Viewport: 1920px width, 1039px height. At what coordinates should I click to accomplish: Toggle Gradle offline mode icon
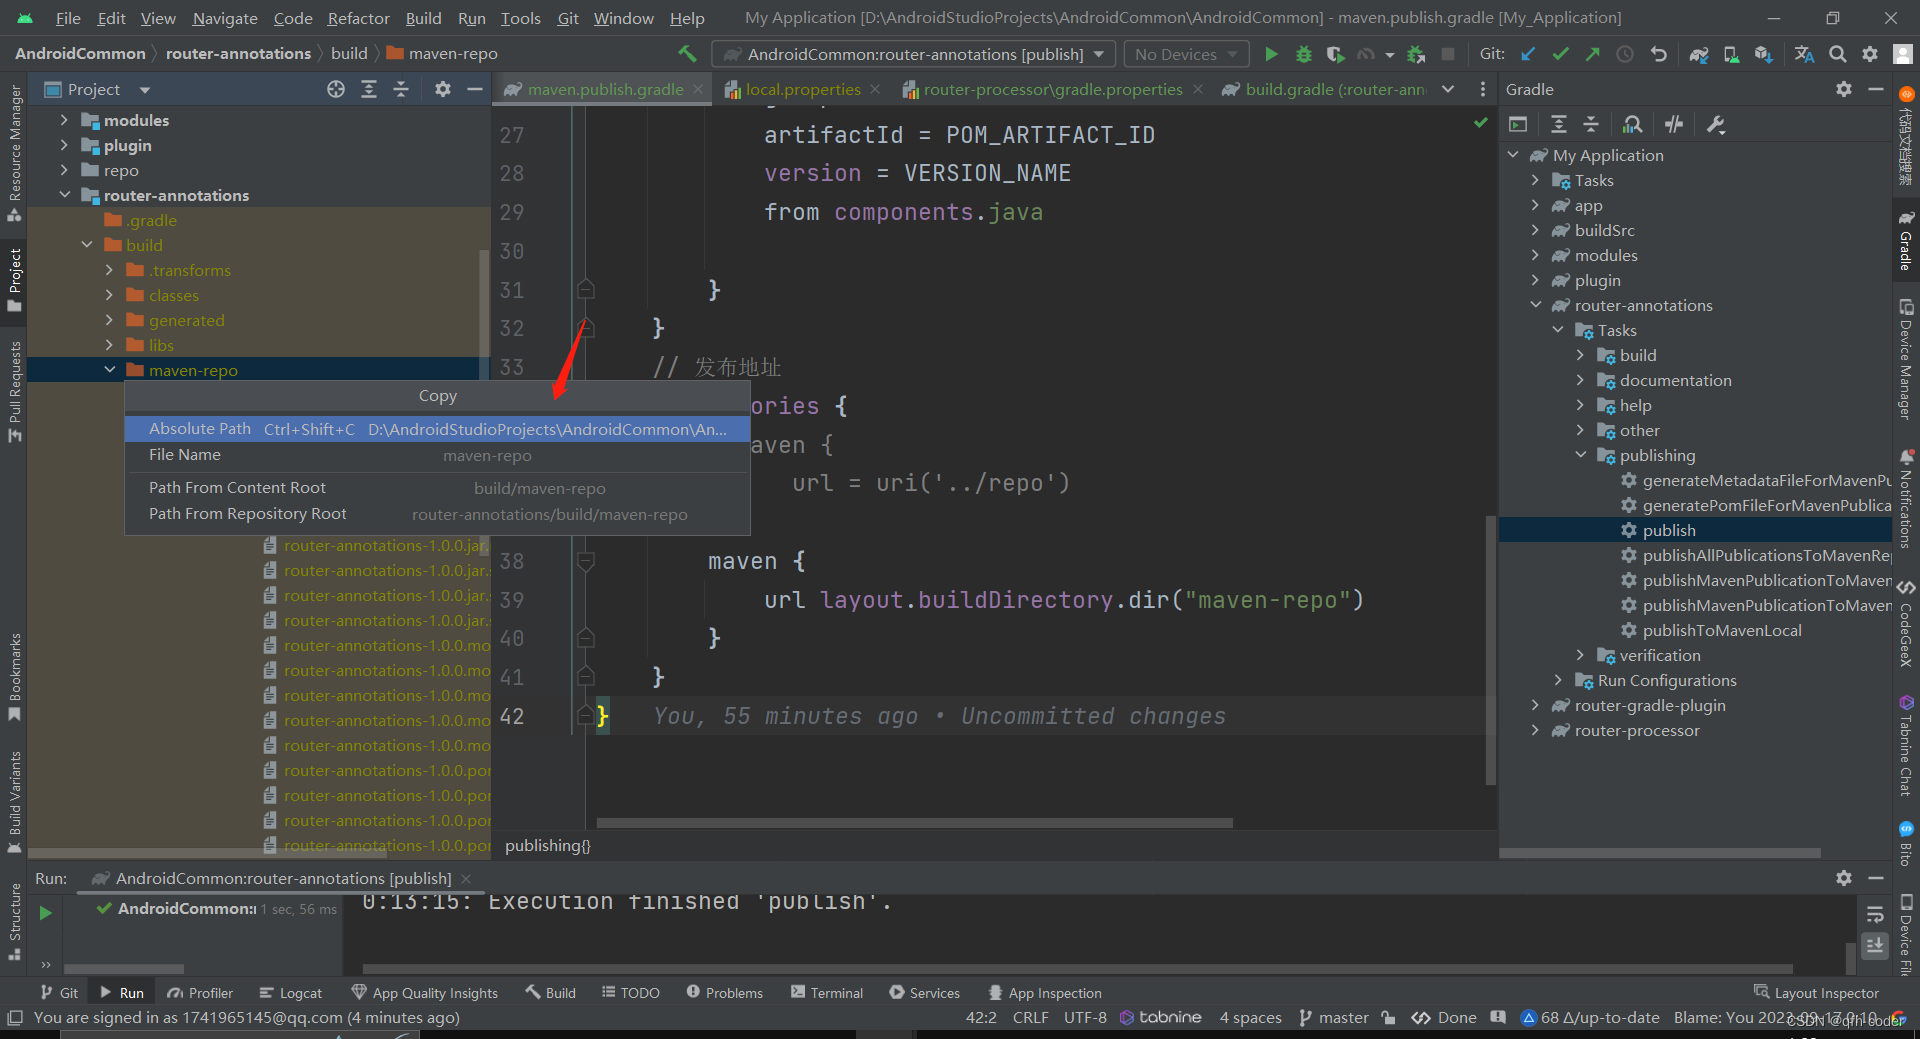pyautogui.click(x=1674, y=124)
